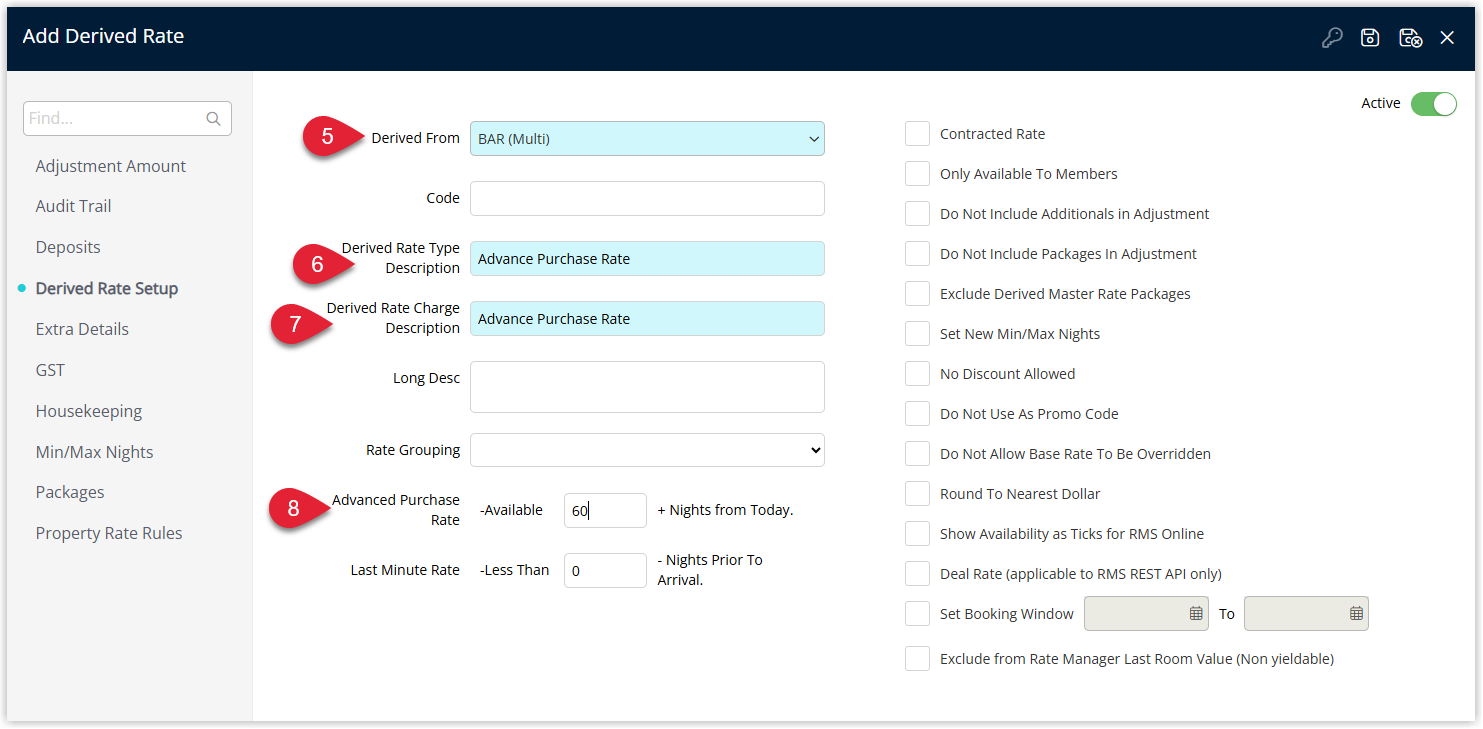This screenshot has height=729, width=1483.
Task: Enable the Set Booking Window checkbox
Action: [x=917, y=614]
